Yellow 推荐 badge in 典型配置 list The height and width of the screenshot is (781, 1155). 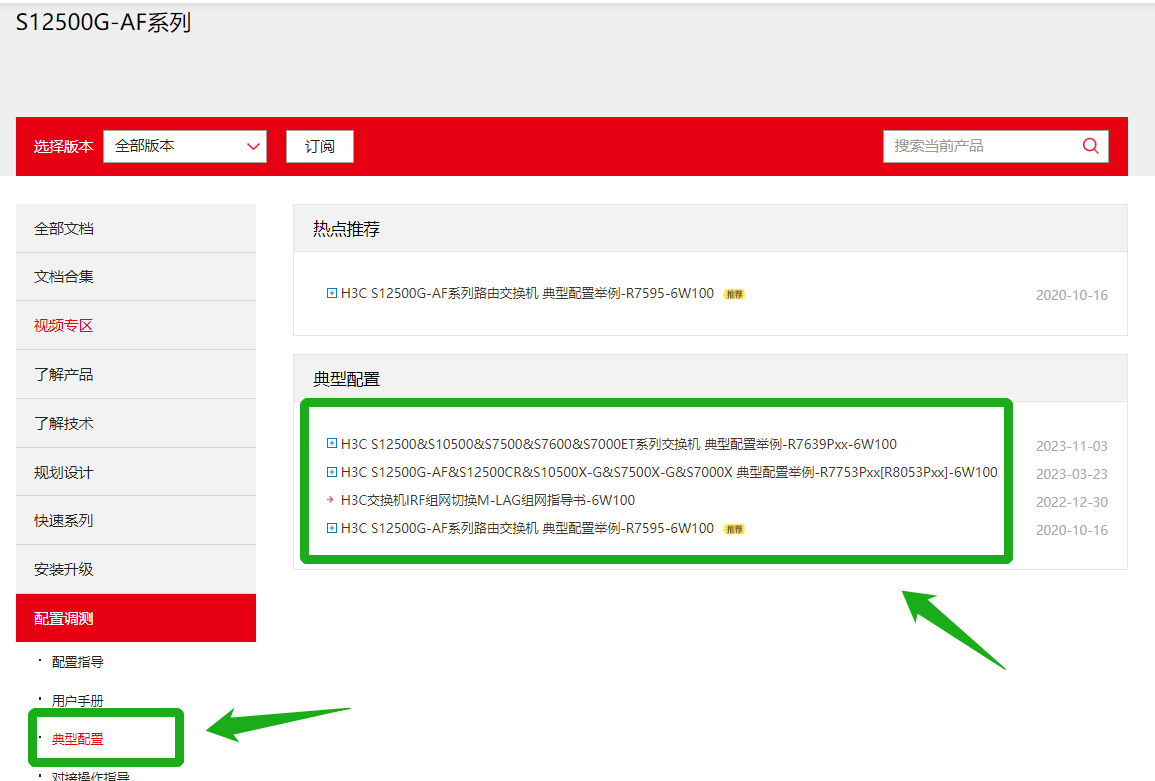tap(734, 529)
